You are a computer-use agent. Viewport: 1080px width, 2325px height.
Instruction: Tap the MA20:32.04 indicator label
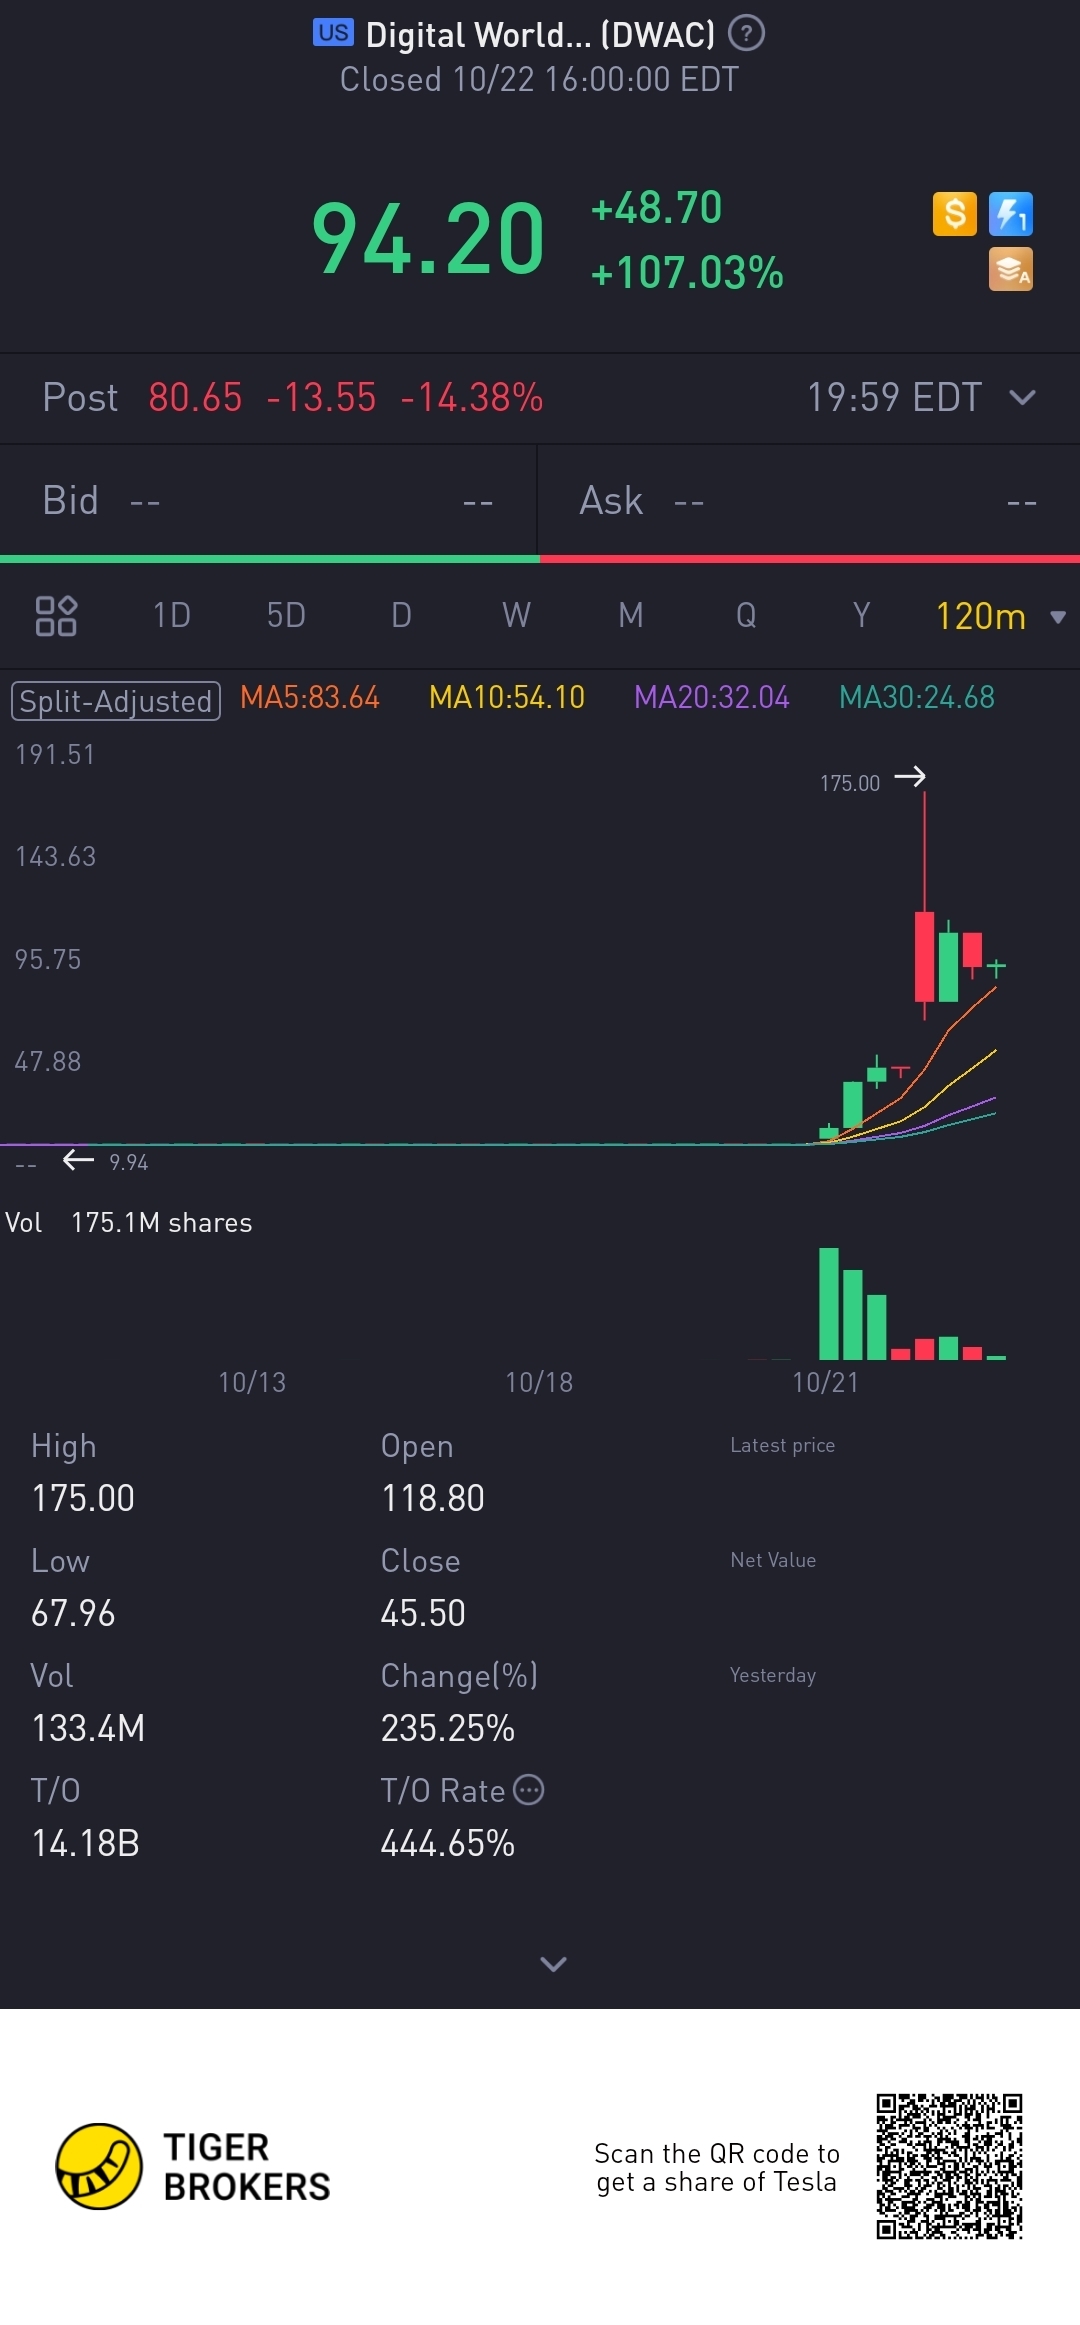[x=712, y=697]
